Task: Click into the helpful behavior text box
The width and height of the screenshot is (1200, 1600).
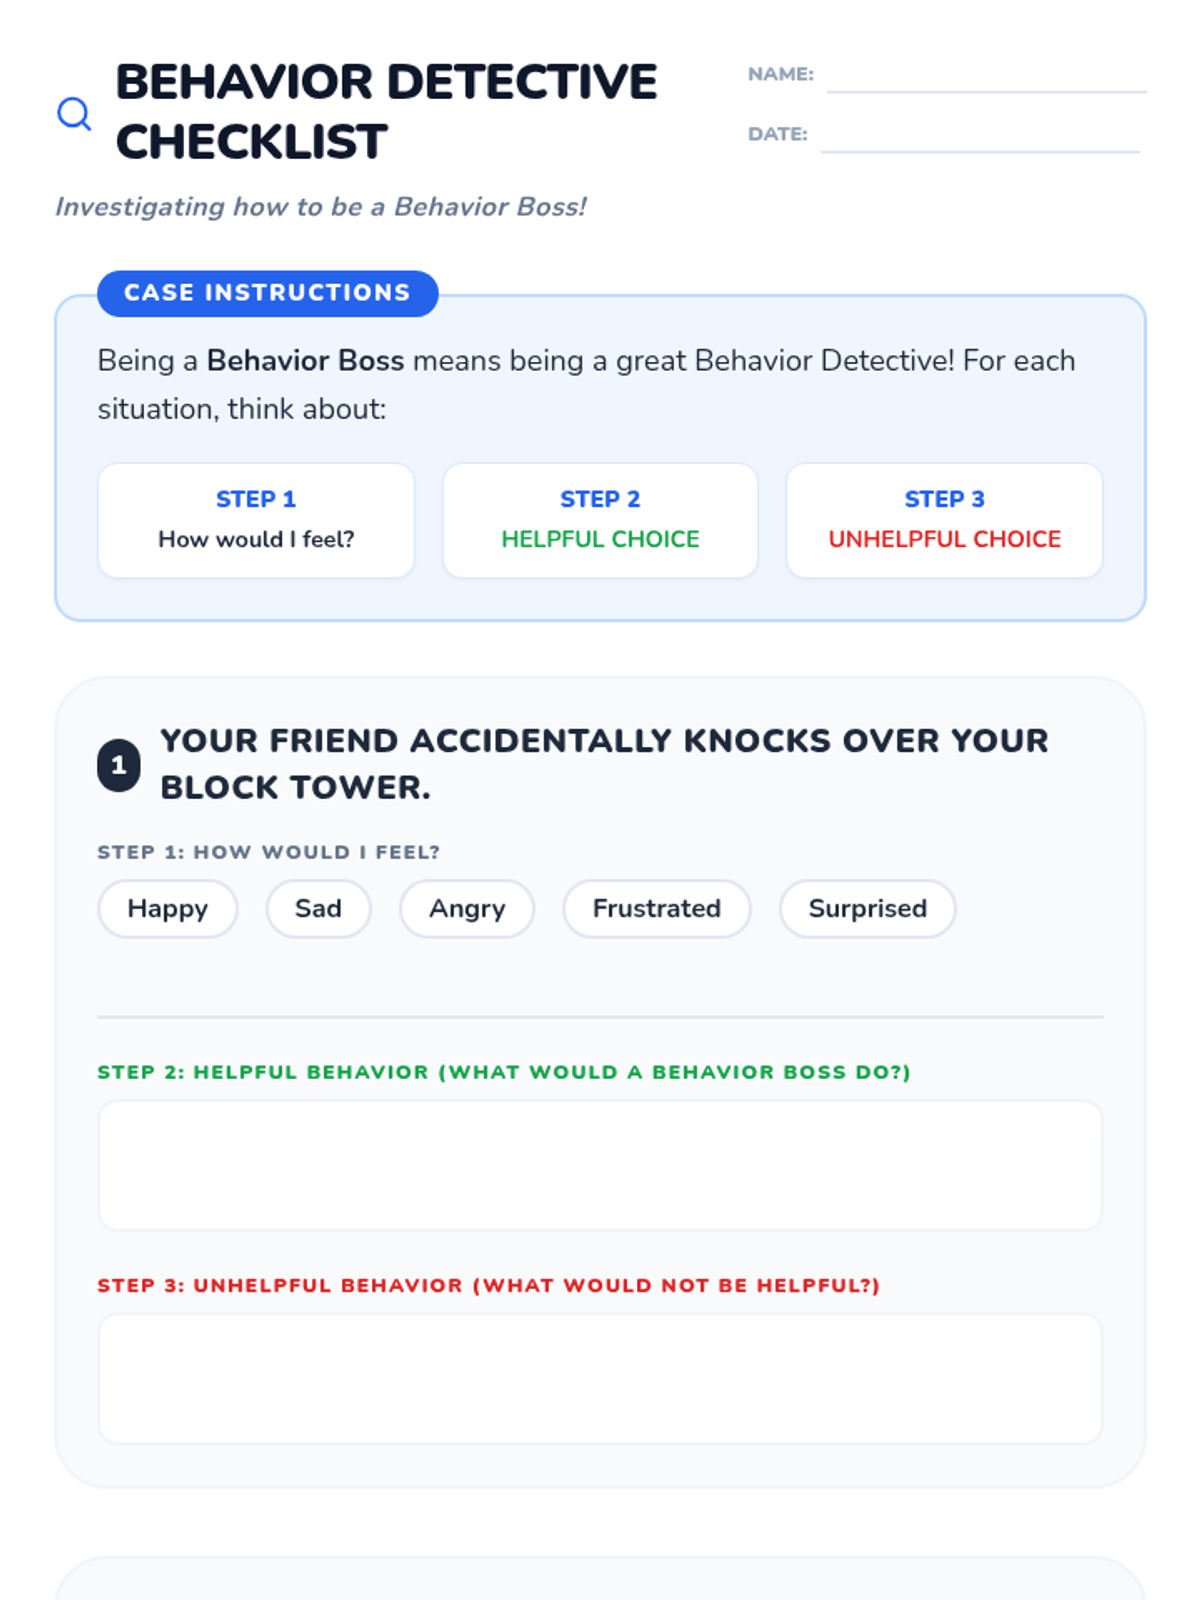Action: pyautogui.click(x=600, y=1165)
